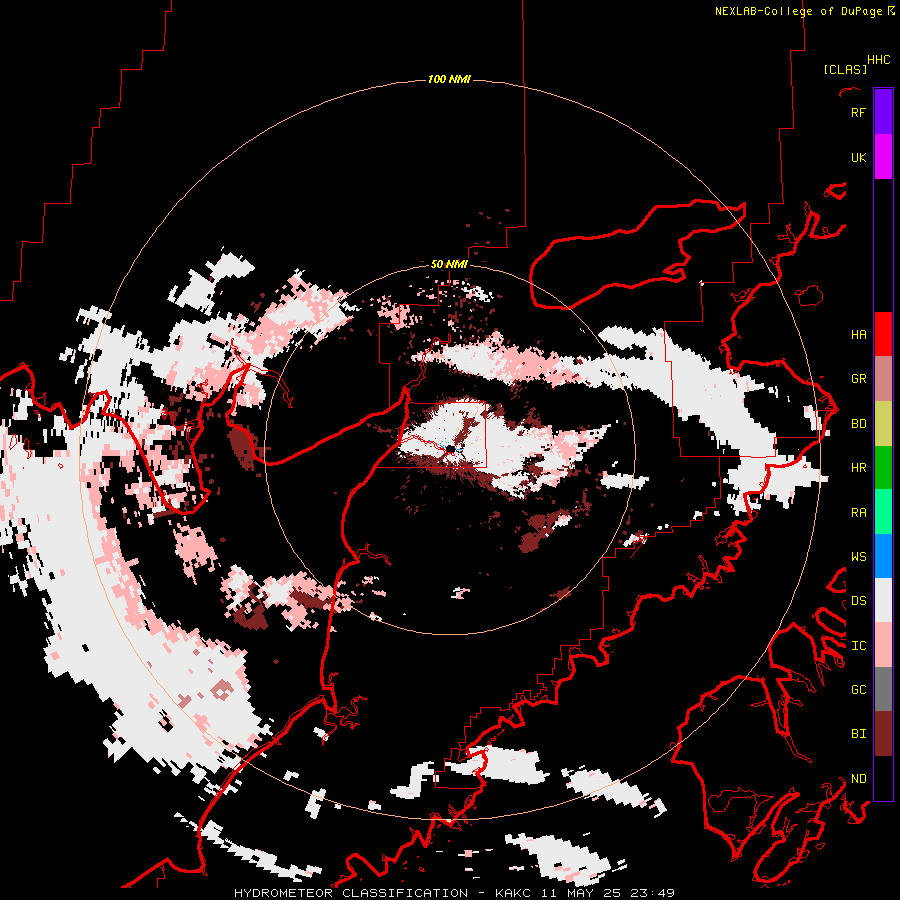Image resolution: width=900 pixels, height=900 pixels.
Task: Click the 100 NMI range ring label
Action: coord(449,79)
